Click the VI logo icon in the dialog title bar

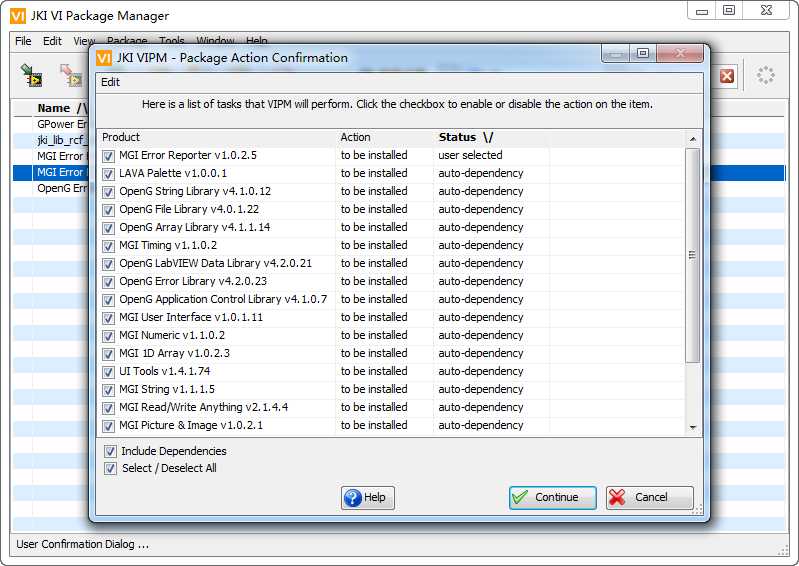104,58
